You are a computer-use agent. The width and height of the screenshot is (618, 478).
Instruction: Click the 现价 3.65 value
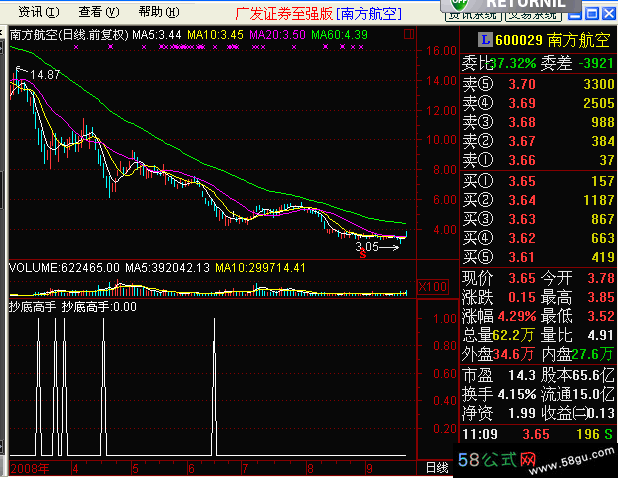coord(522,279)
